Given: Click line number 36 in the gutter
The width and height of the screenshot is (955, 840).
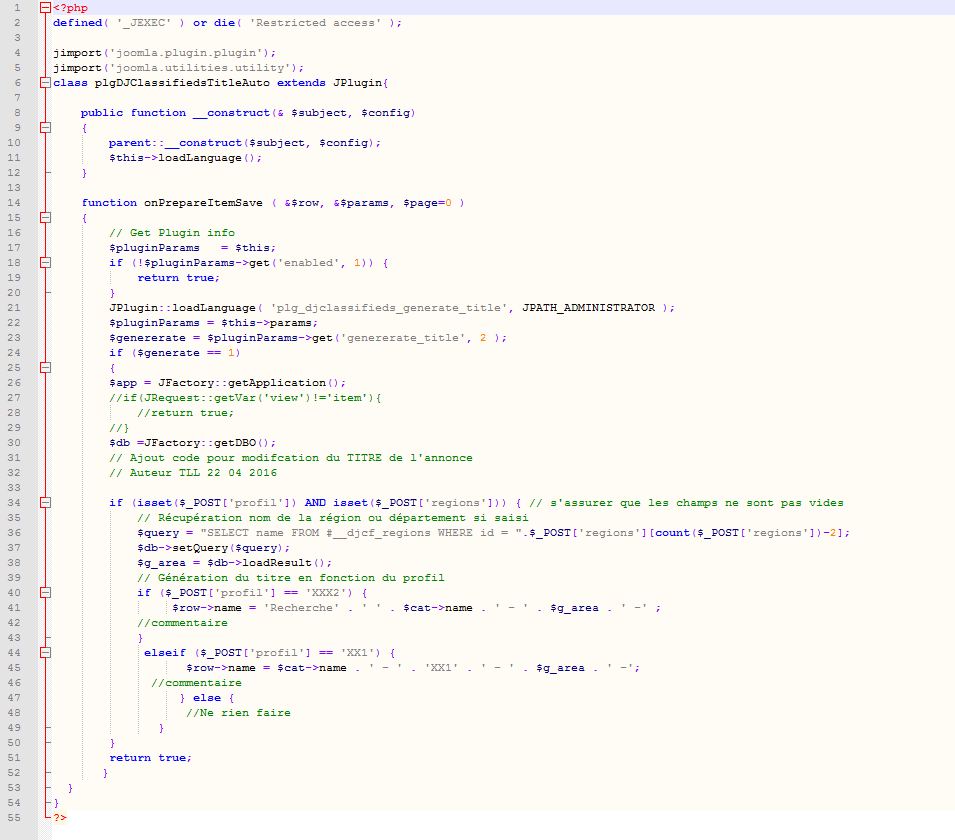Looking at the screenshot, I should [14, 532].
